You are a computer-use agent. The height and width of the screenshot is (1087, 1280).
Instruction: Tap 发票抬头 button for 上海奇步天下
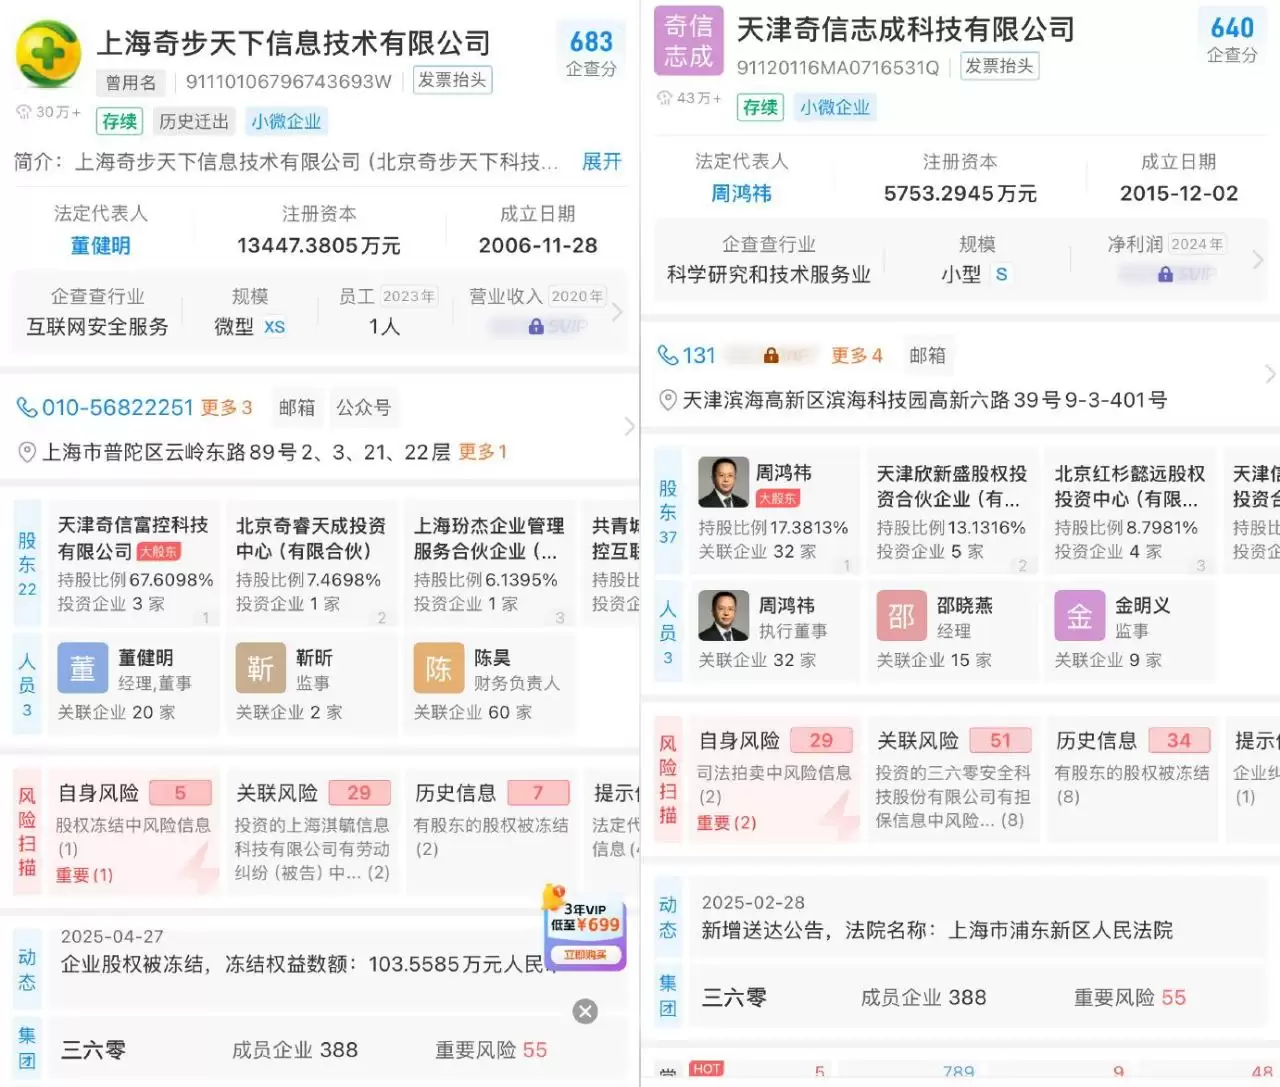pos(452,80)
